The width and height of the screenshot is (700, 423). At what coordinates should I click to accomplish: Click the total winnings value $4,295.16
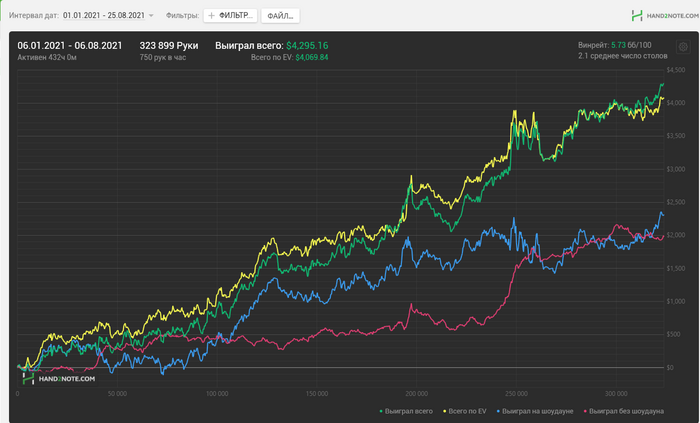tap(307, 46)
